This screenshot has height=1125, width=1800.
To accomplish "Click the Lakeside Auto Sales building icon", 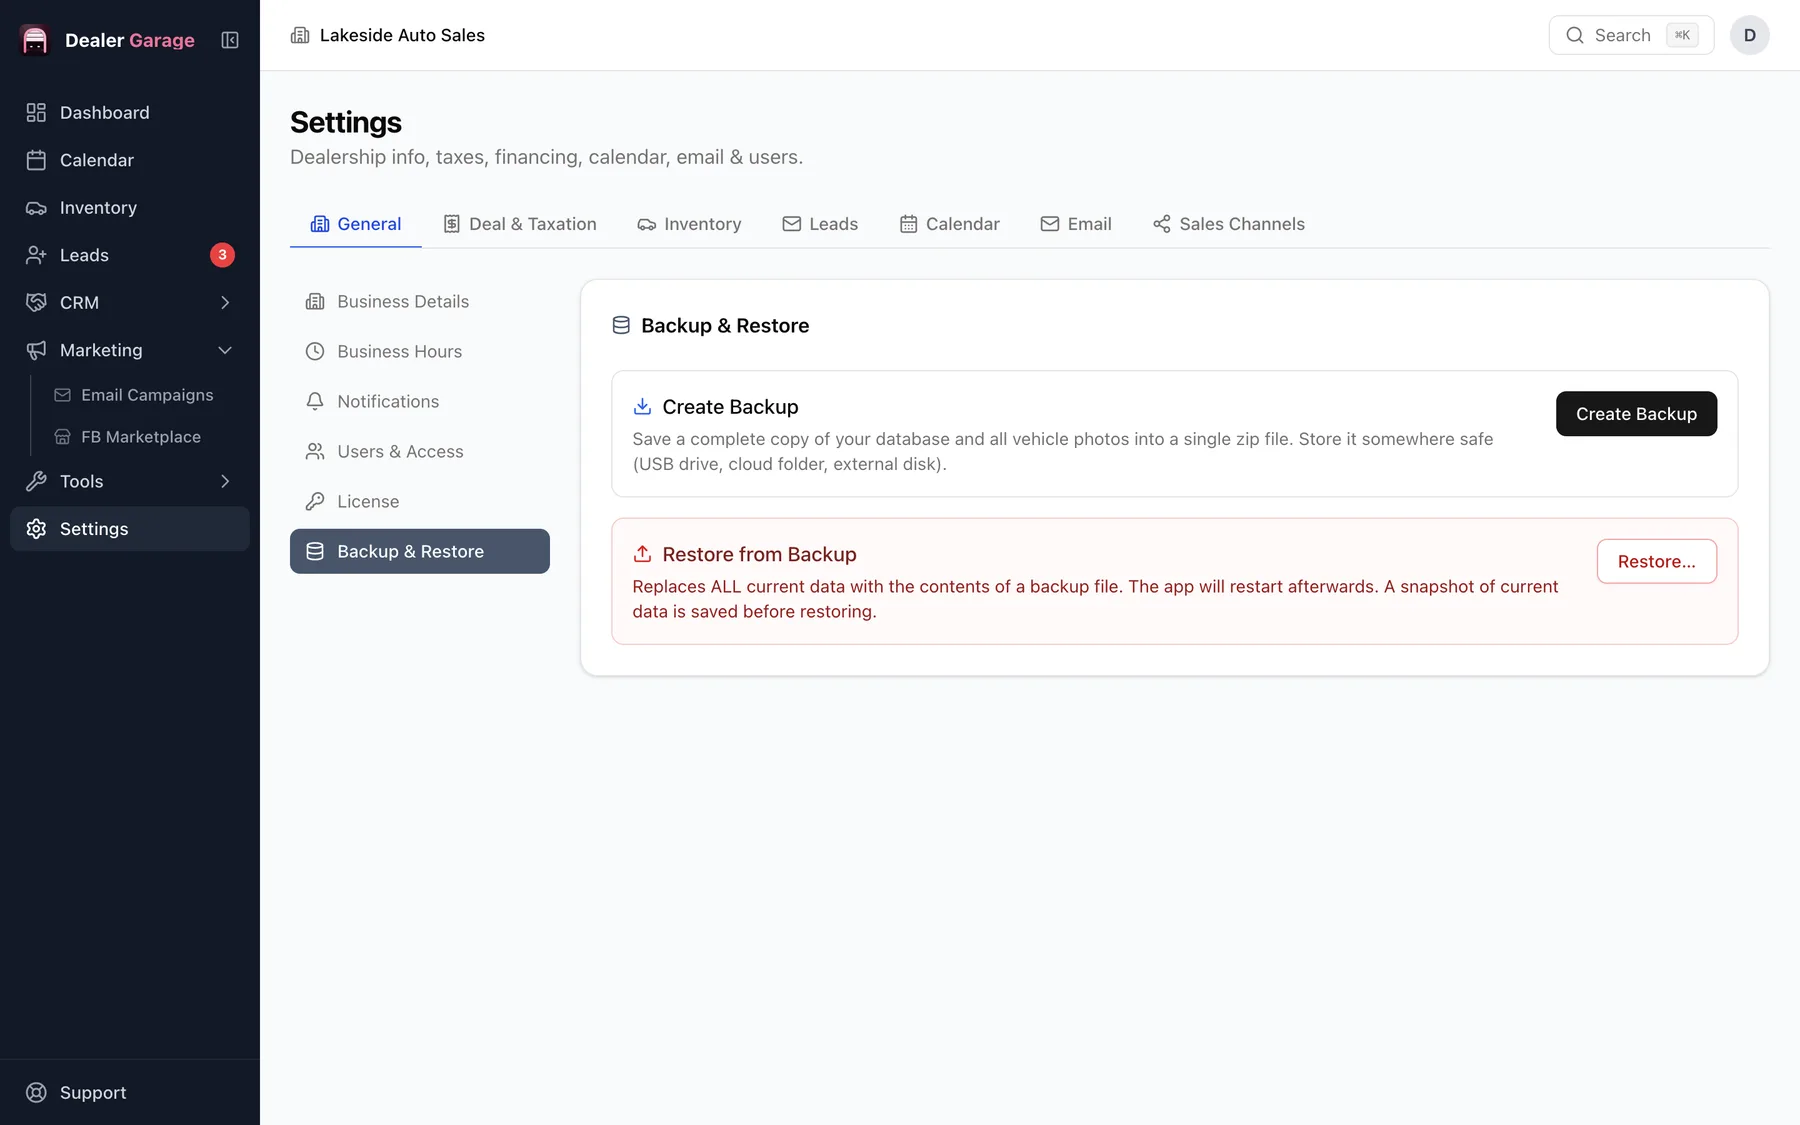I will click(300, 35).
